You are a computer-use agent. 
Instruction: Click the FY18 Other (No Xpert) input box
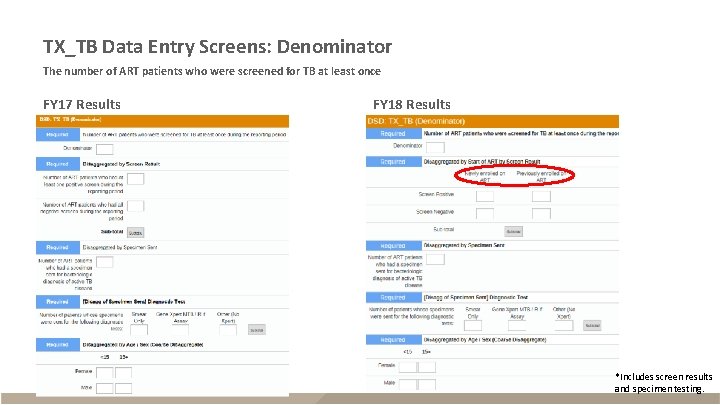pos(564,326)
